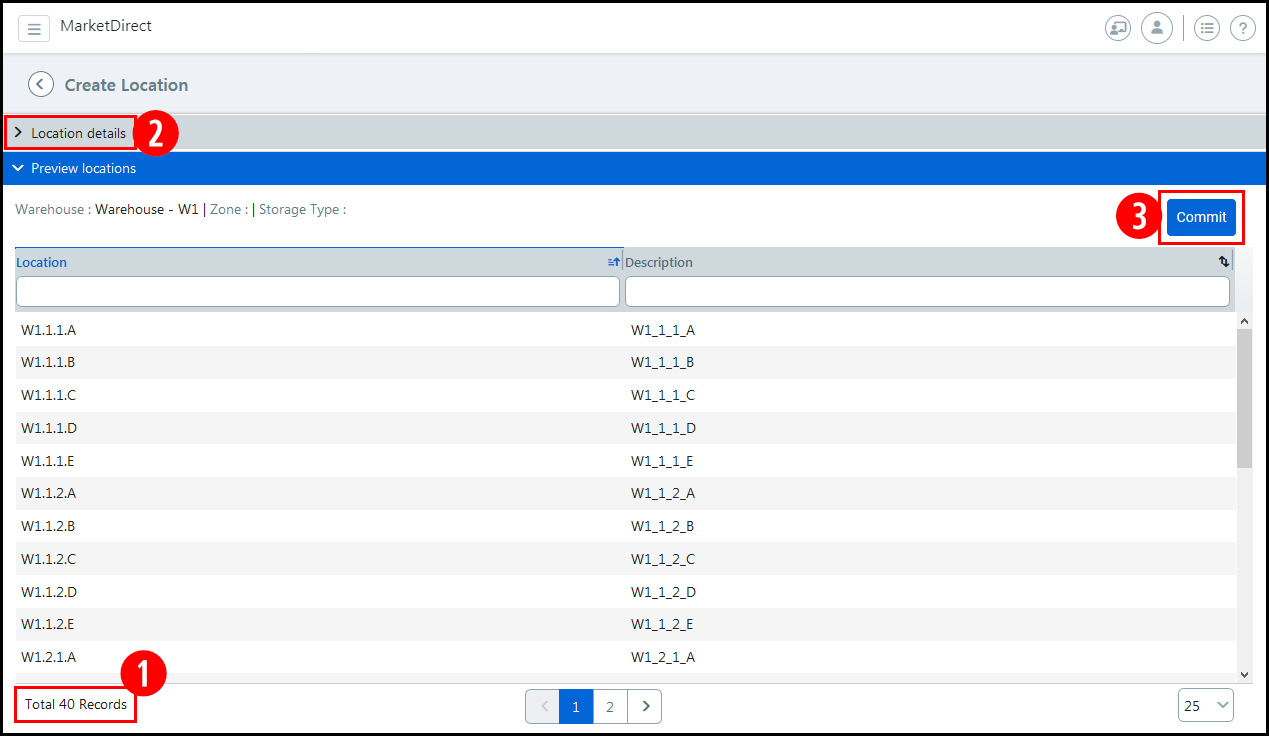Select page 1 in pagination
Image resolution: width=1269 pixels, height=736 pixels.
(x=576, y=706)
